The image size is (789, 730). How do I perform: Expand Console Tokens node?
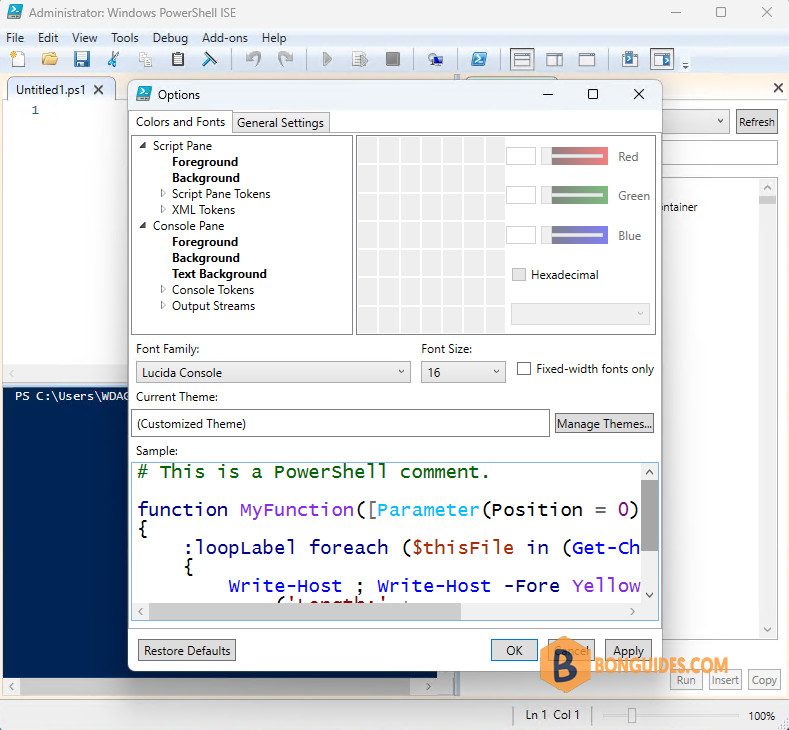pos(163,289)
